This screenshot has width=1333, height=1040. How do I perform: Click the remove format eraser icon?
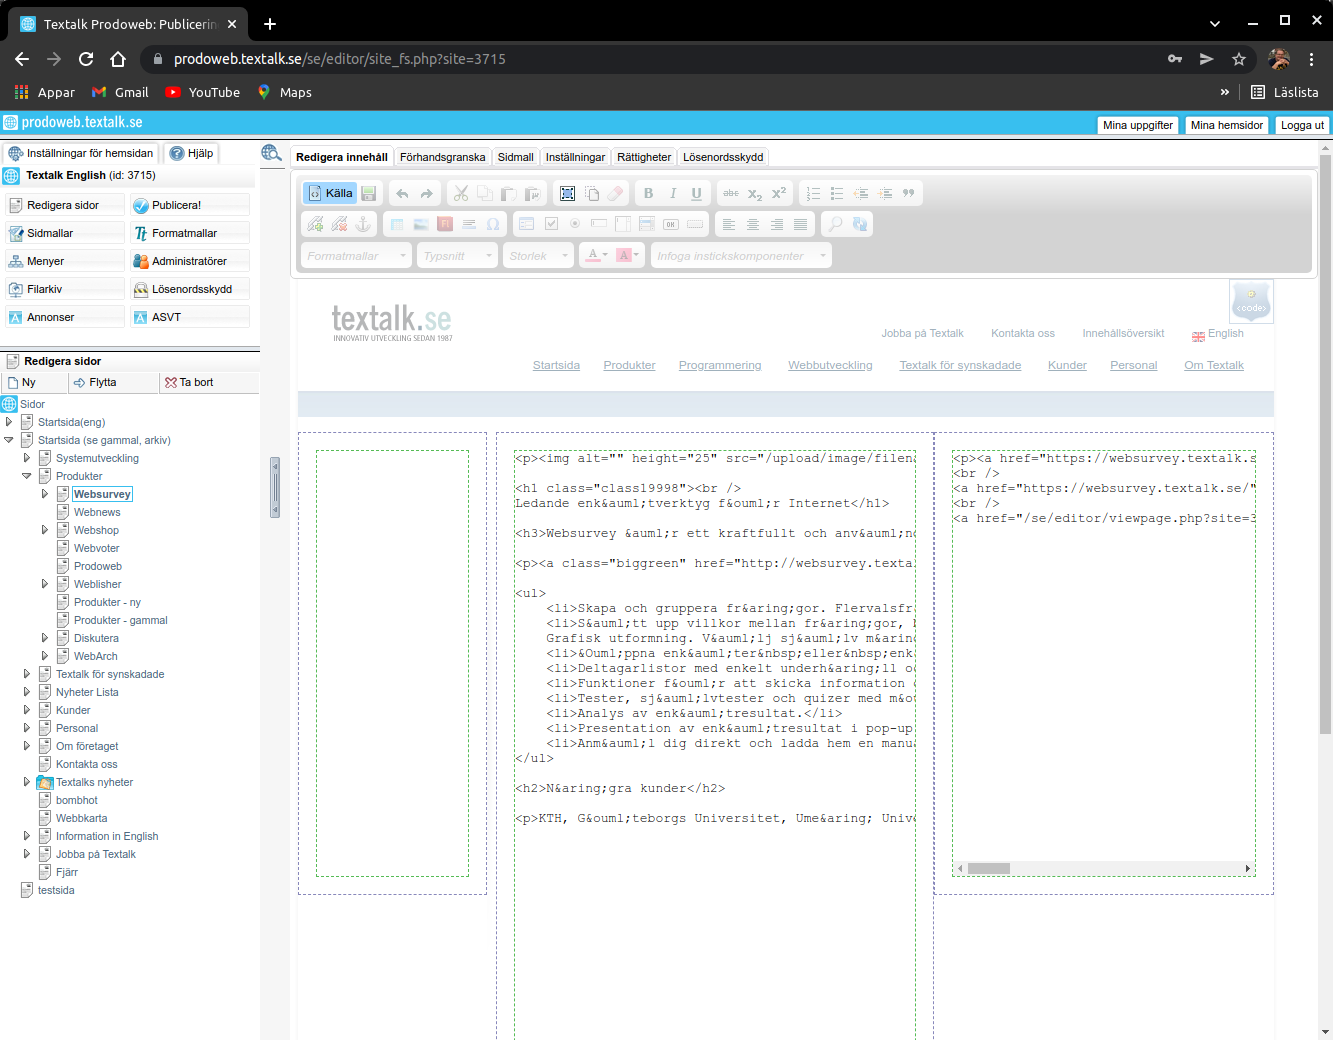[616, 193]
